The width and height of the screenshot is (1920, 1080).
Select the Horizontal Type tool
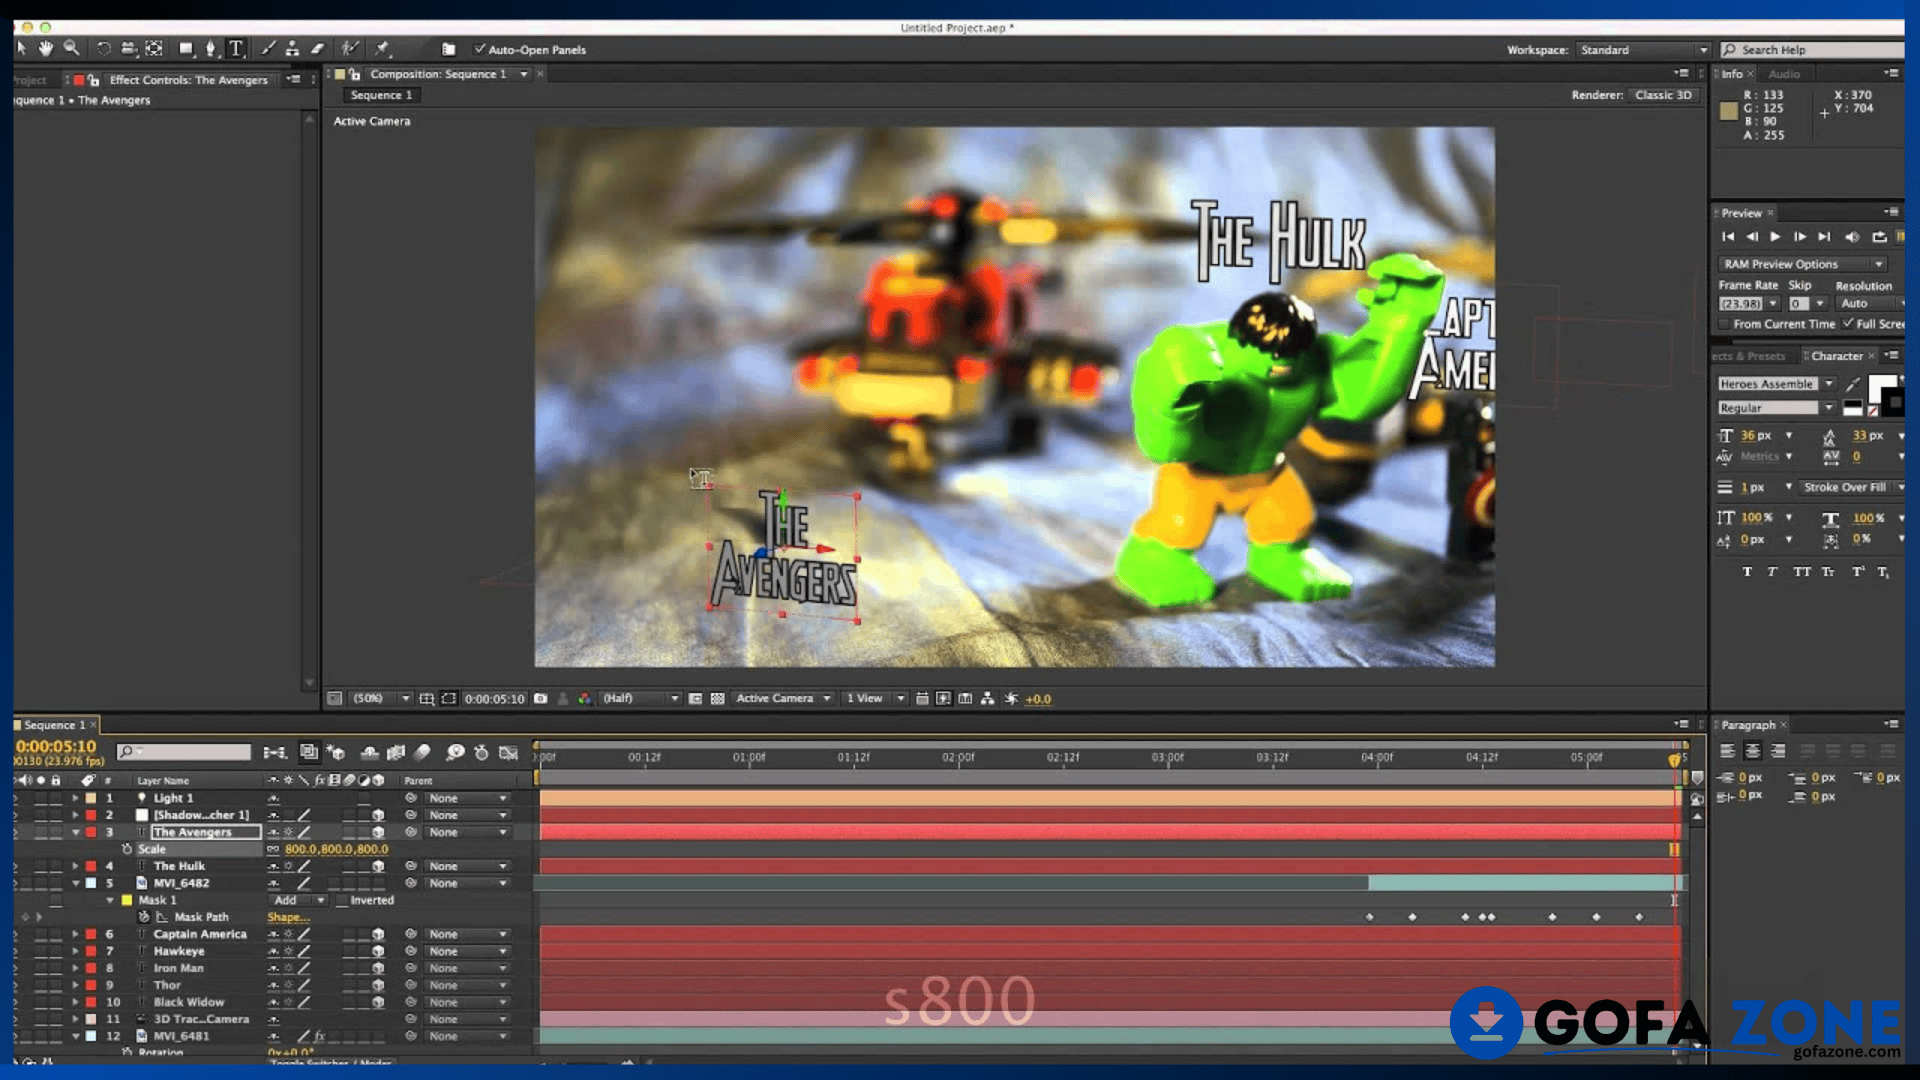236,48
